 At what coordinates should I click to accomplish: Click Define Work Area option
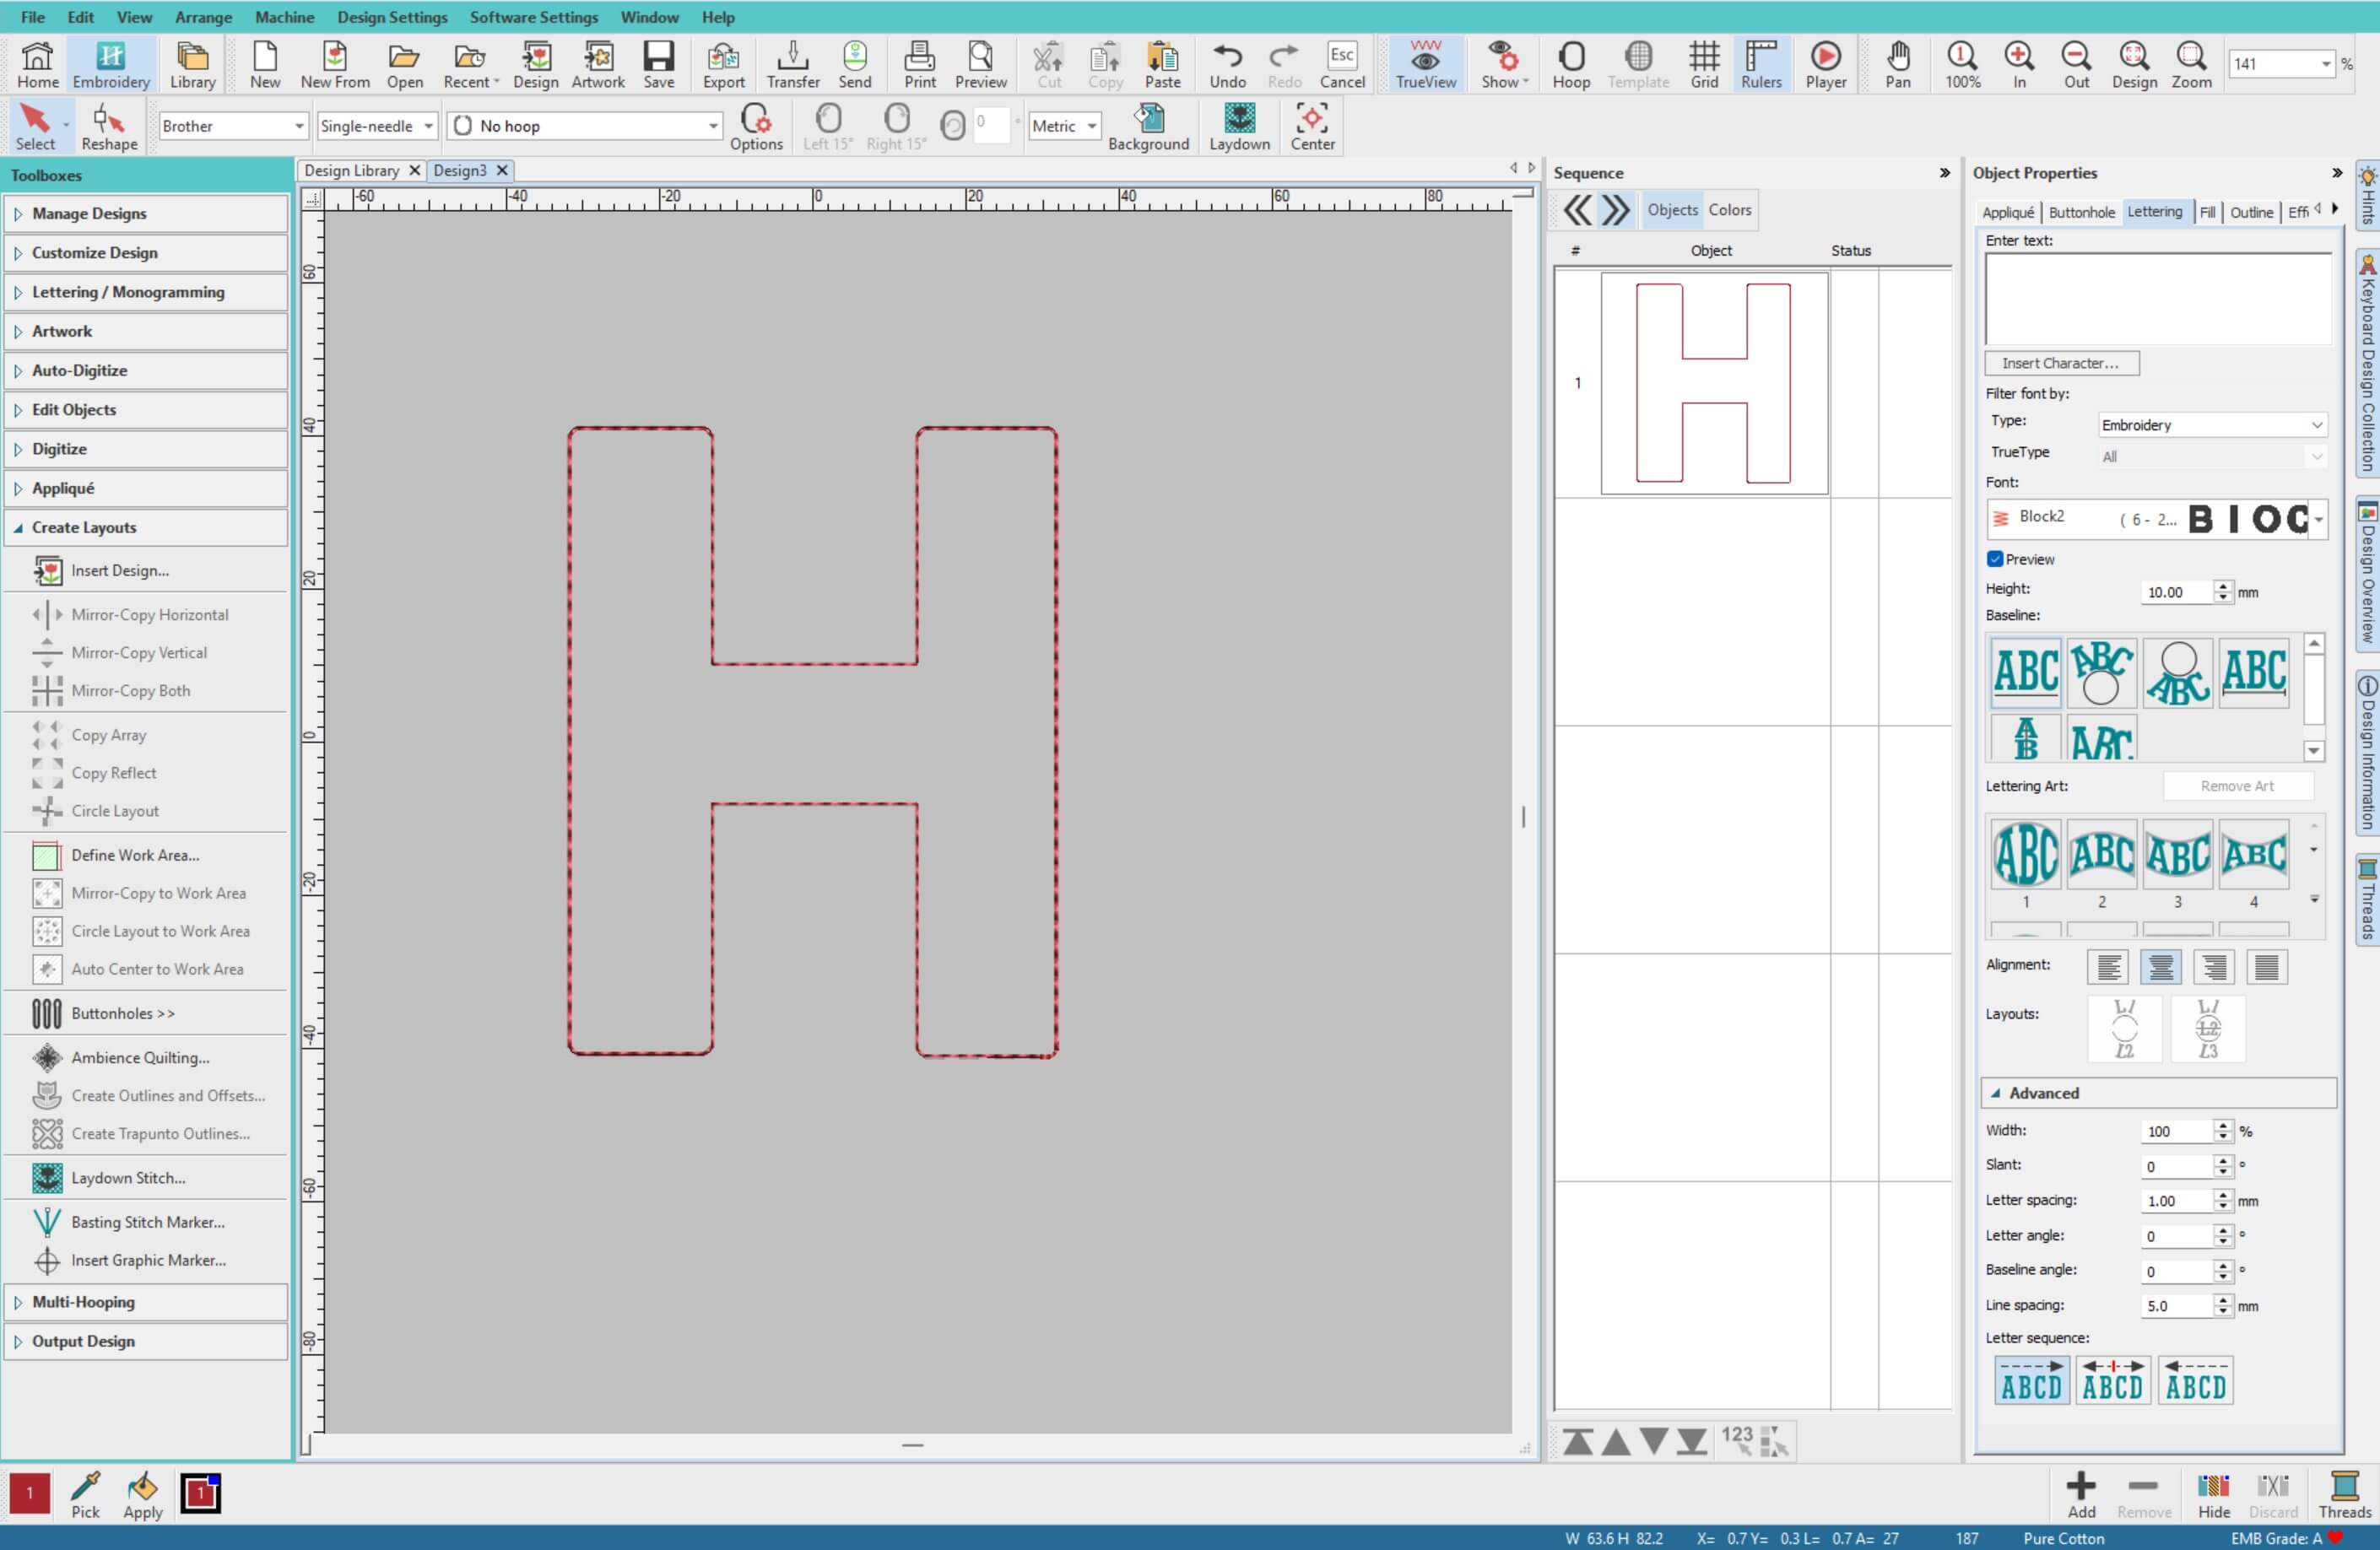pyautogui.click(x=135, y=855)
